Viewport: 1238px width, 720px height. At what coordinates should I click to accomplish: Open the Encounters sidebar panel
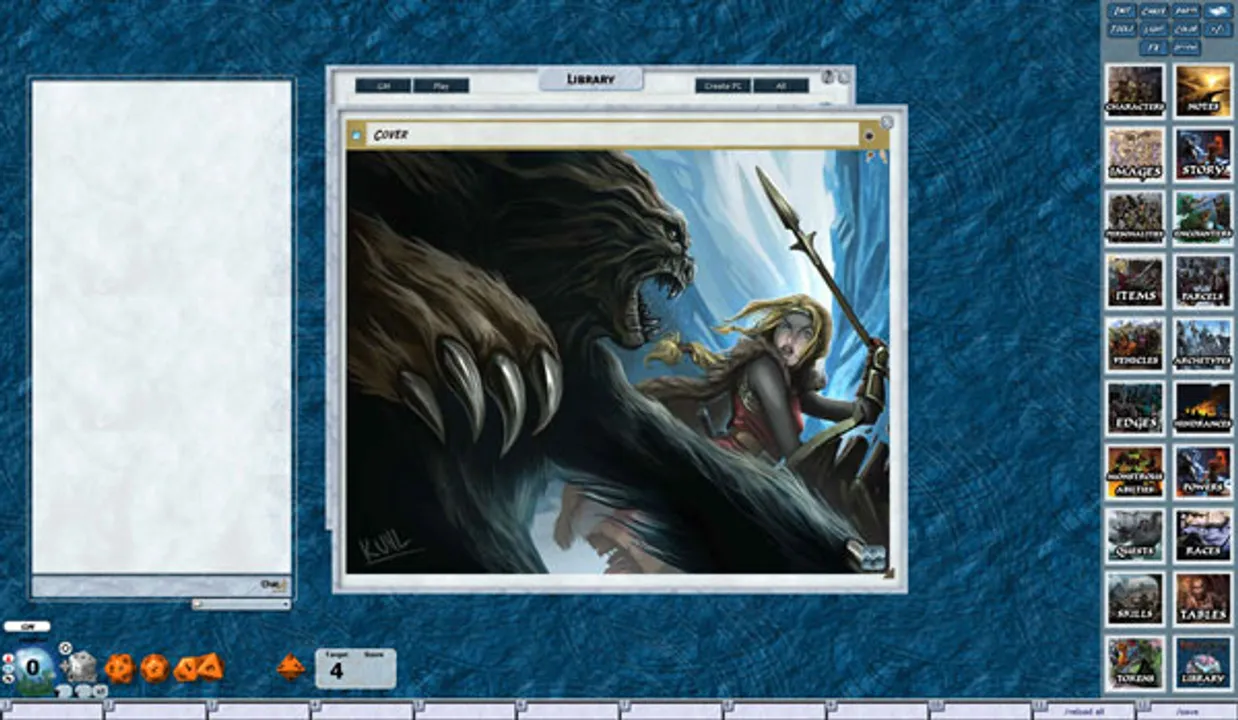[x=1203, y=217]
